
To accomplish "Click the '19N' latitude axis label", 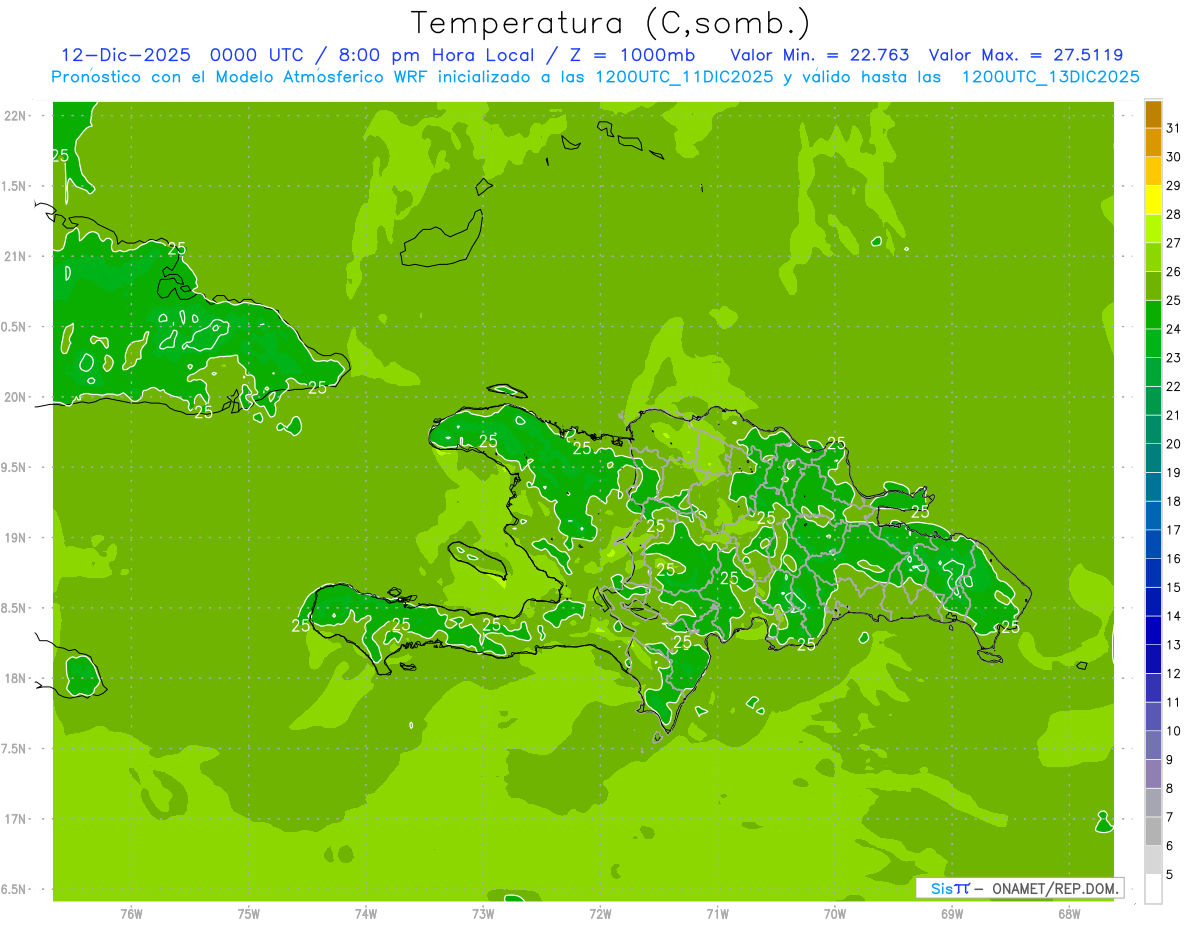I will (16, 538).
